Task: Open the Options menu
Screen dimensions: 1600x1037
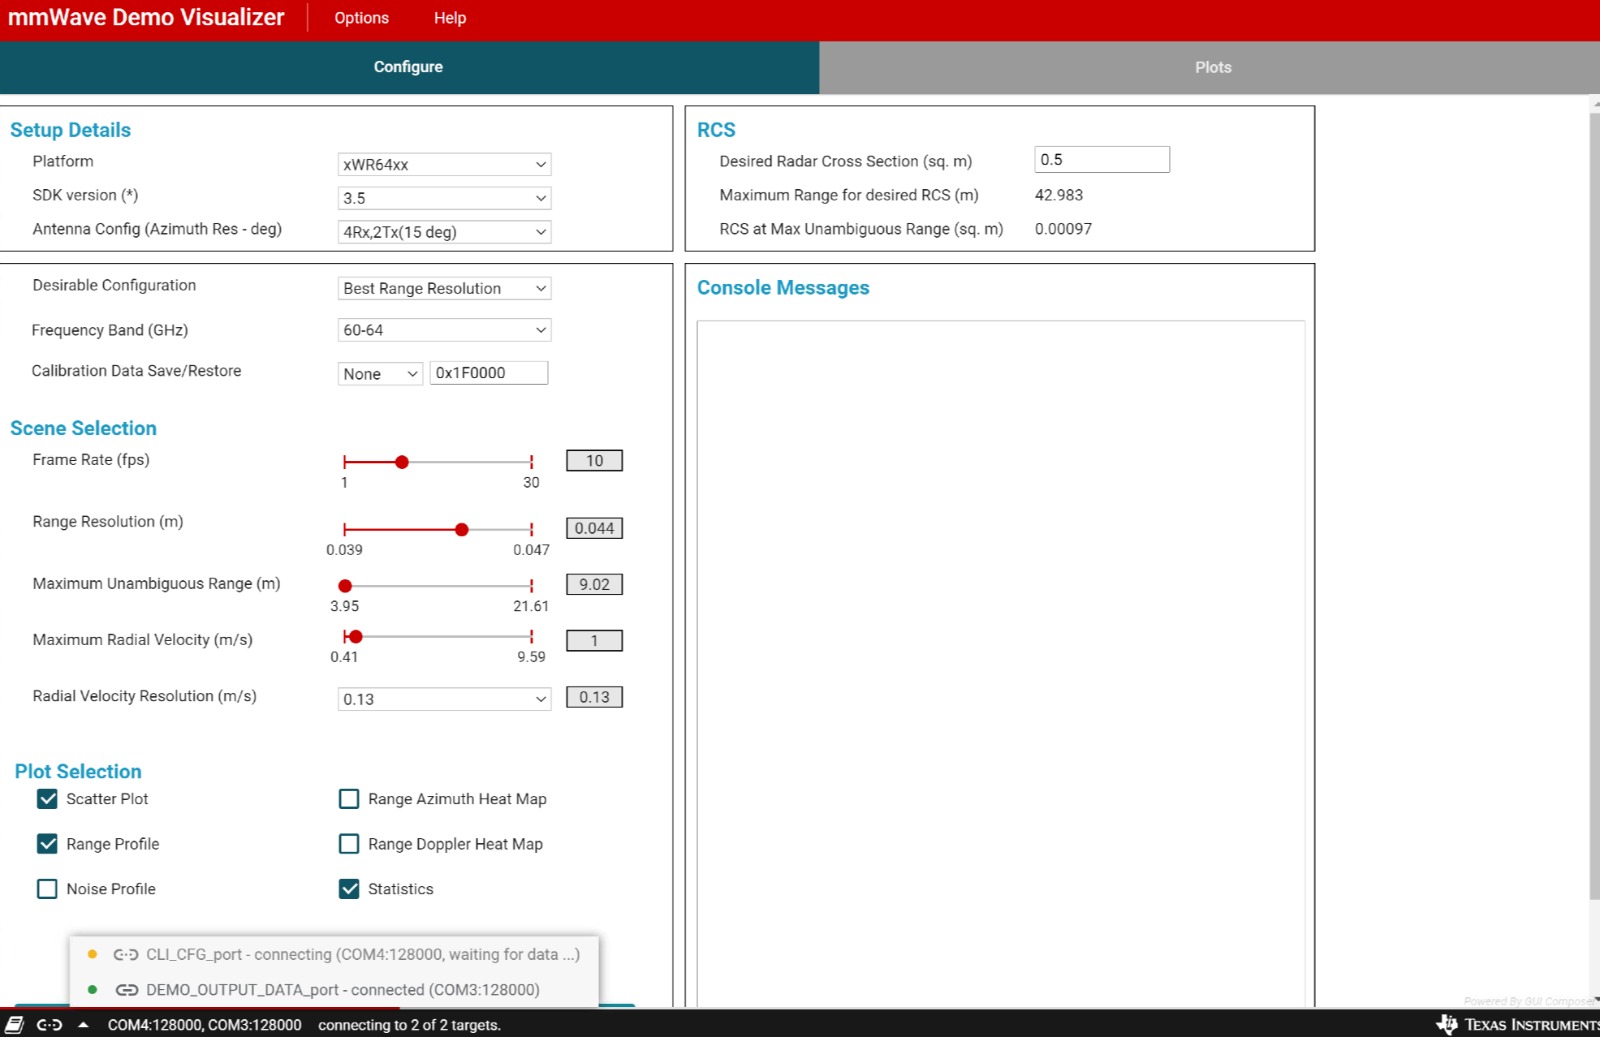Action: (361, 18)
